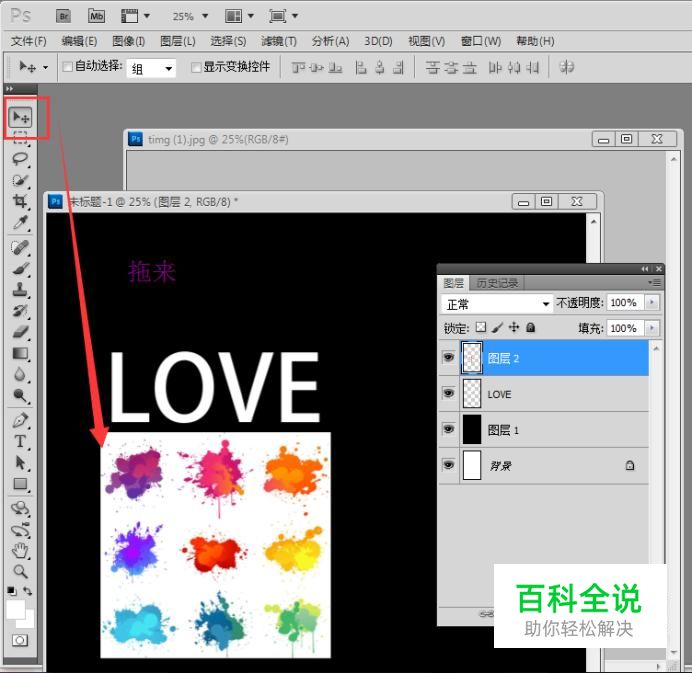Toggle visibility of 图层 1 layer
The width and height of the screenshot is (692, 673).
448,430
